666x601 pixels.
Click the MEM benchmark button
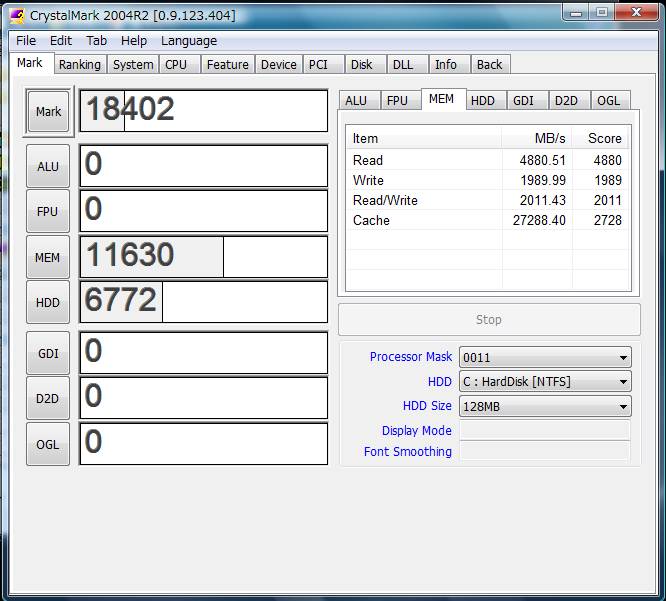pos(48,257)
